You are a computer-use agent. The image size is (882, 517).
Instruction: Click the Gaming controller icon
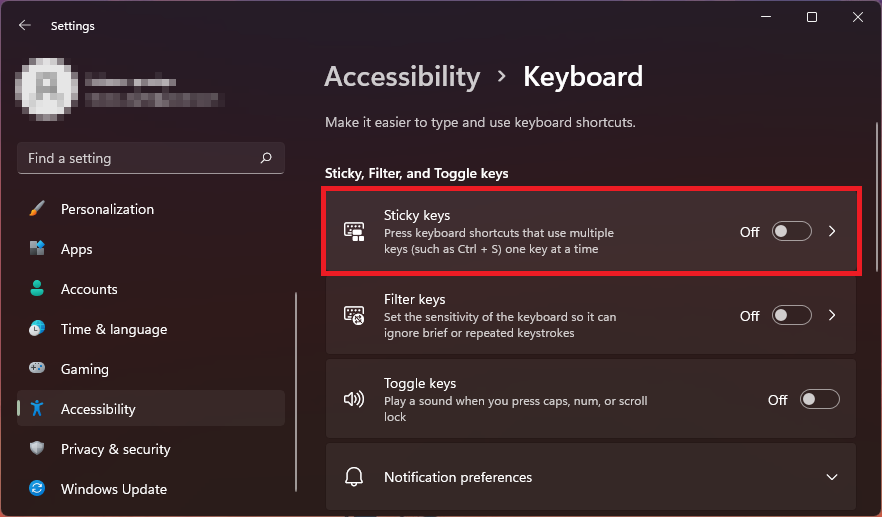tap(37, 368)
